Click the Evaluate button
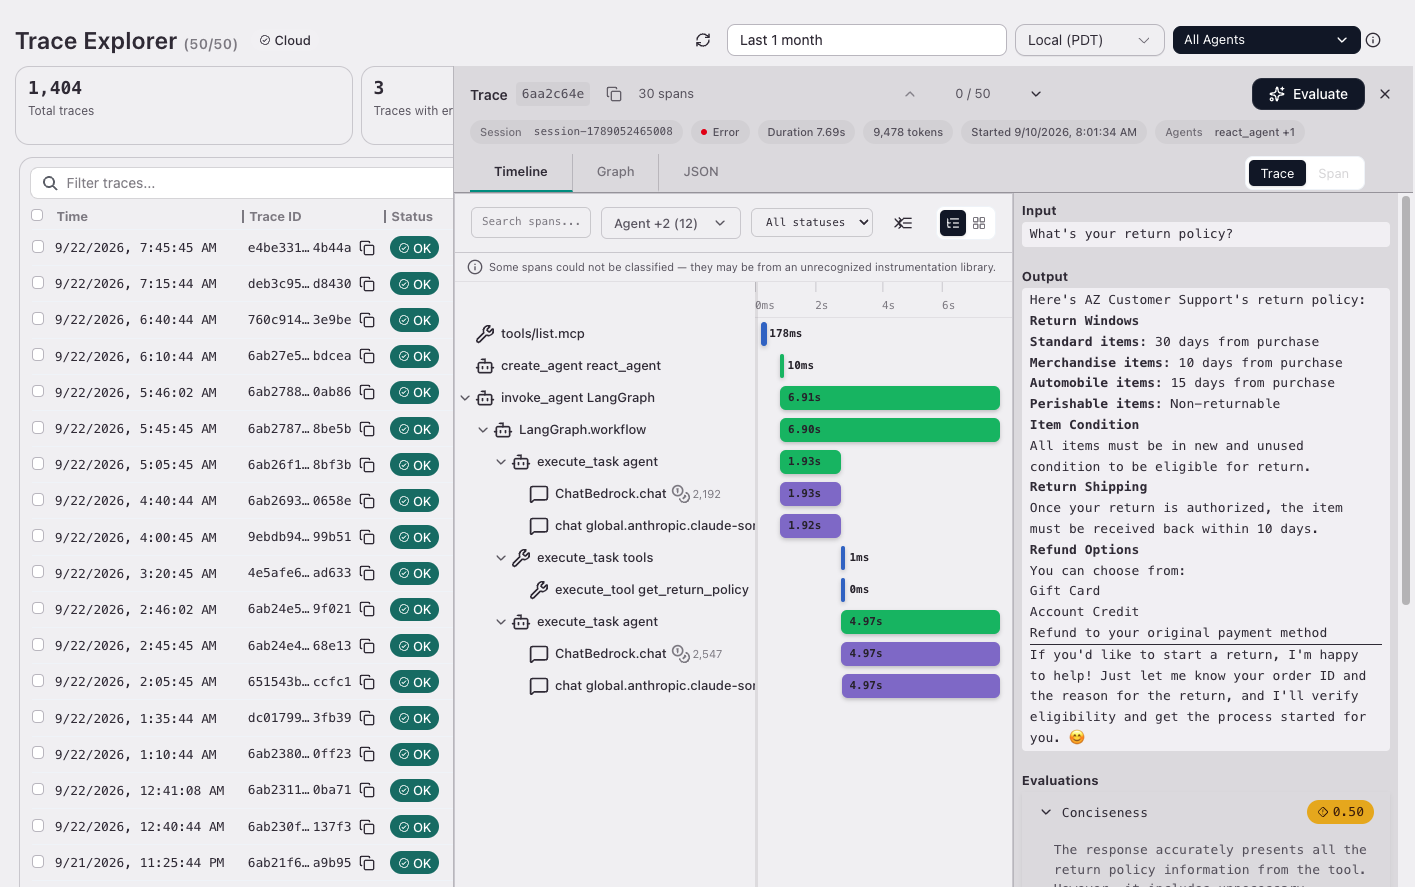 1308,94
